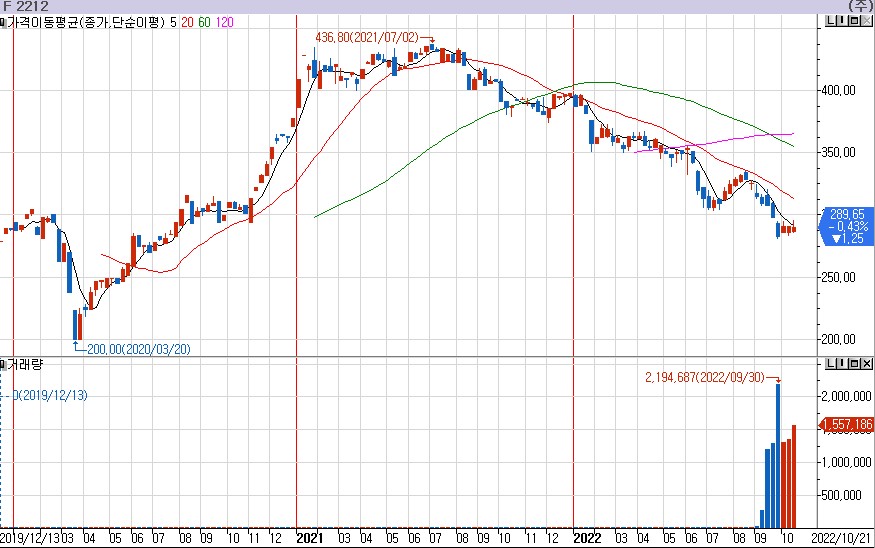Click the 2,194,687(2022/09/30) peak volume annotation

coord(705,378)
